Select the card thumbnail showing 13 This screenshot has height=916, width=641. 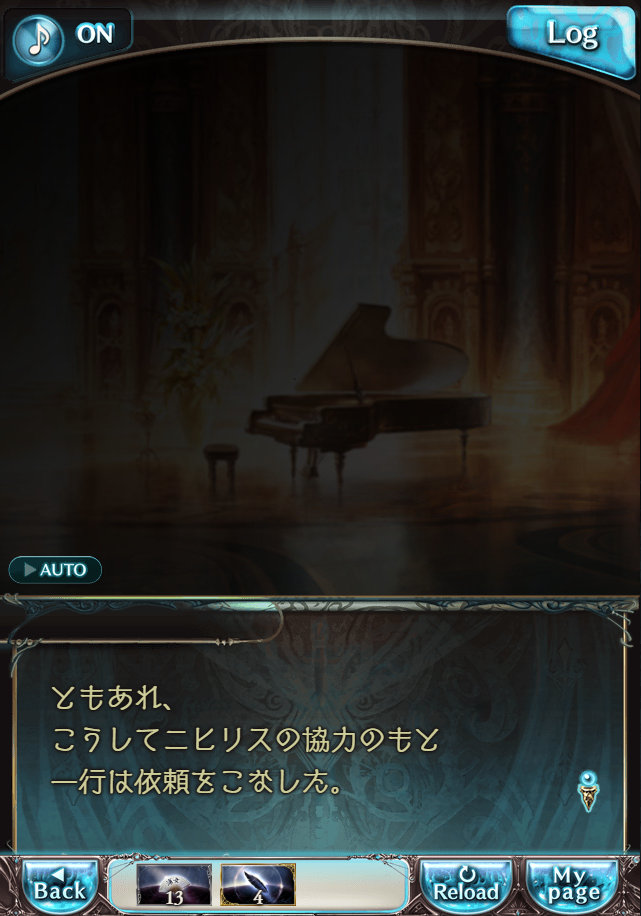point(174,884)
